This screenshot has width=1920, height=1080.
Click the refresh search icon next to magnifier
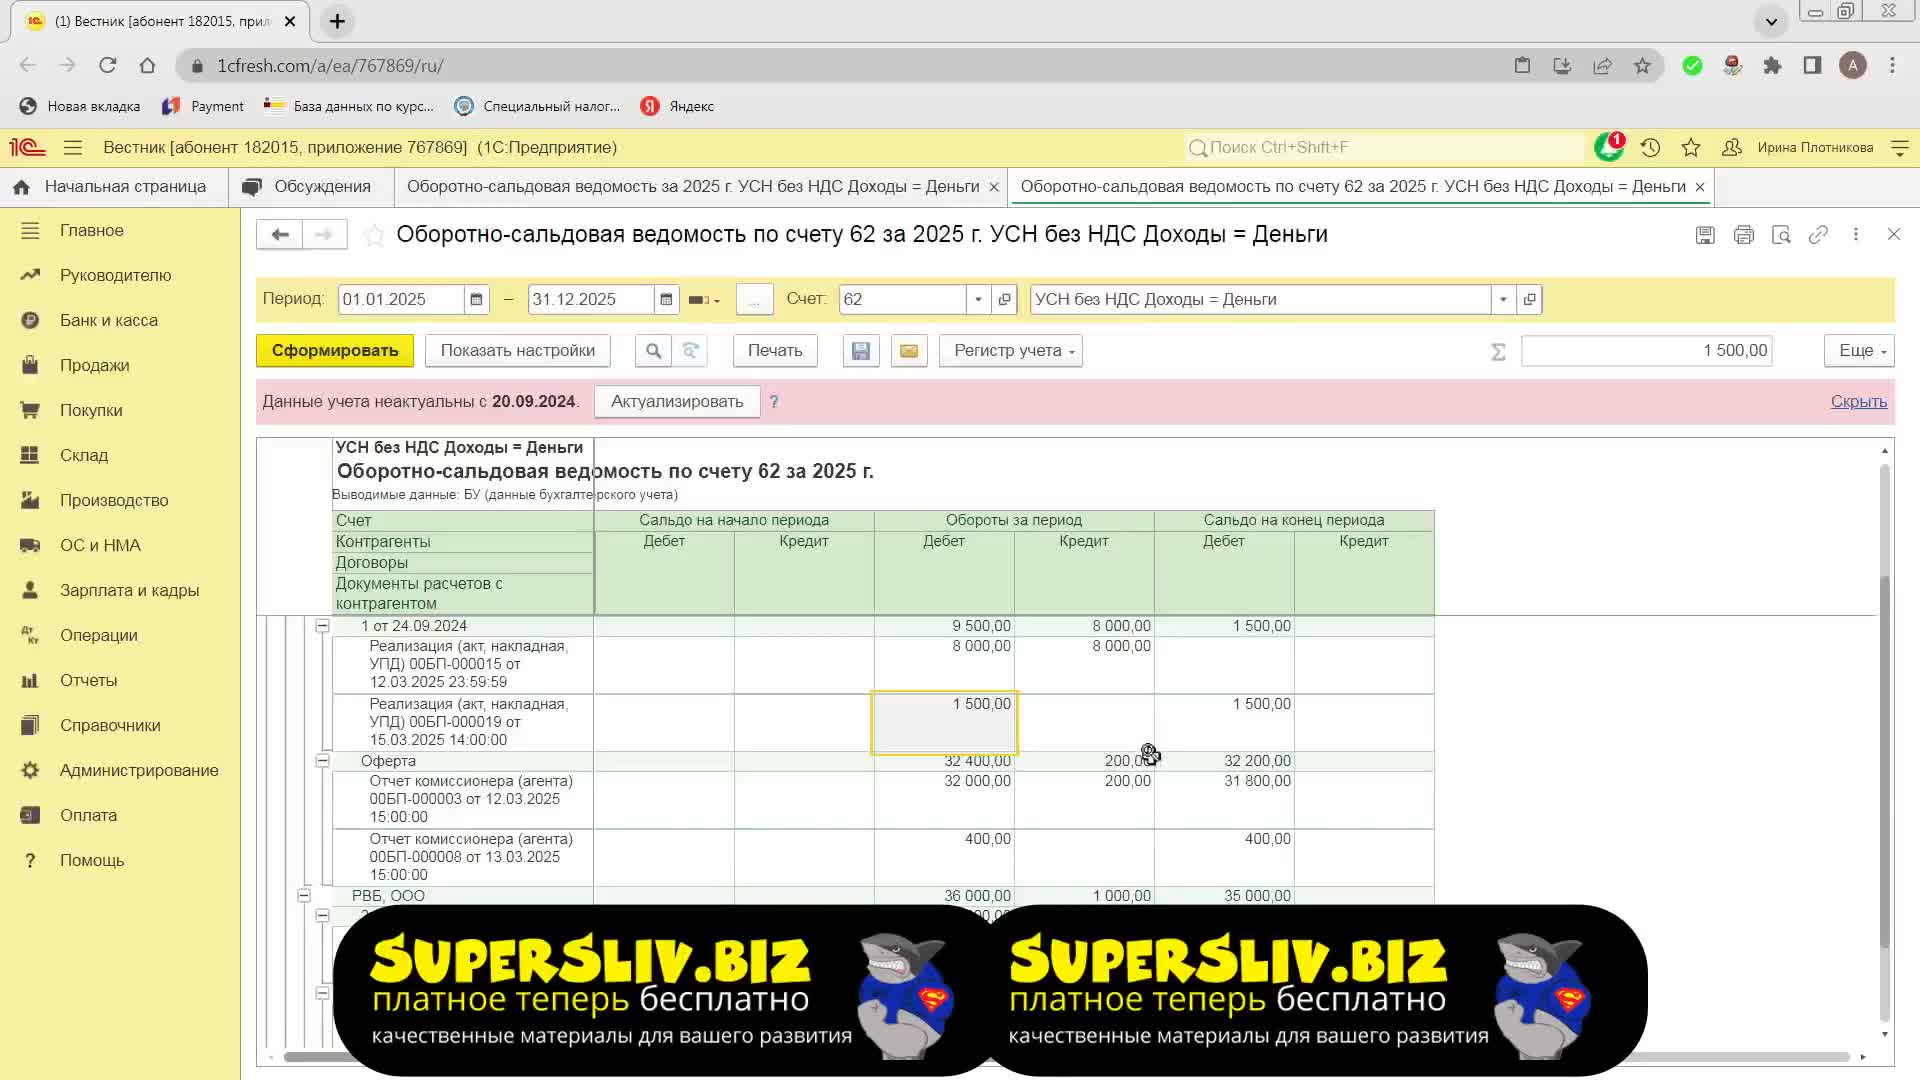coord(690,351)
